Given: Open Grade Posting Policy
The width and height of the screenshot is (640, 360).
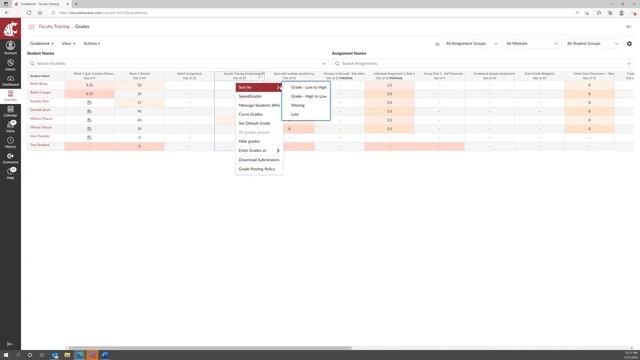Looking at the screenshot, I should tap(259, 169).
